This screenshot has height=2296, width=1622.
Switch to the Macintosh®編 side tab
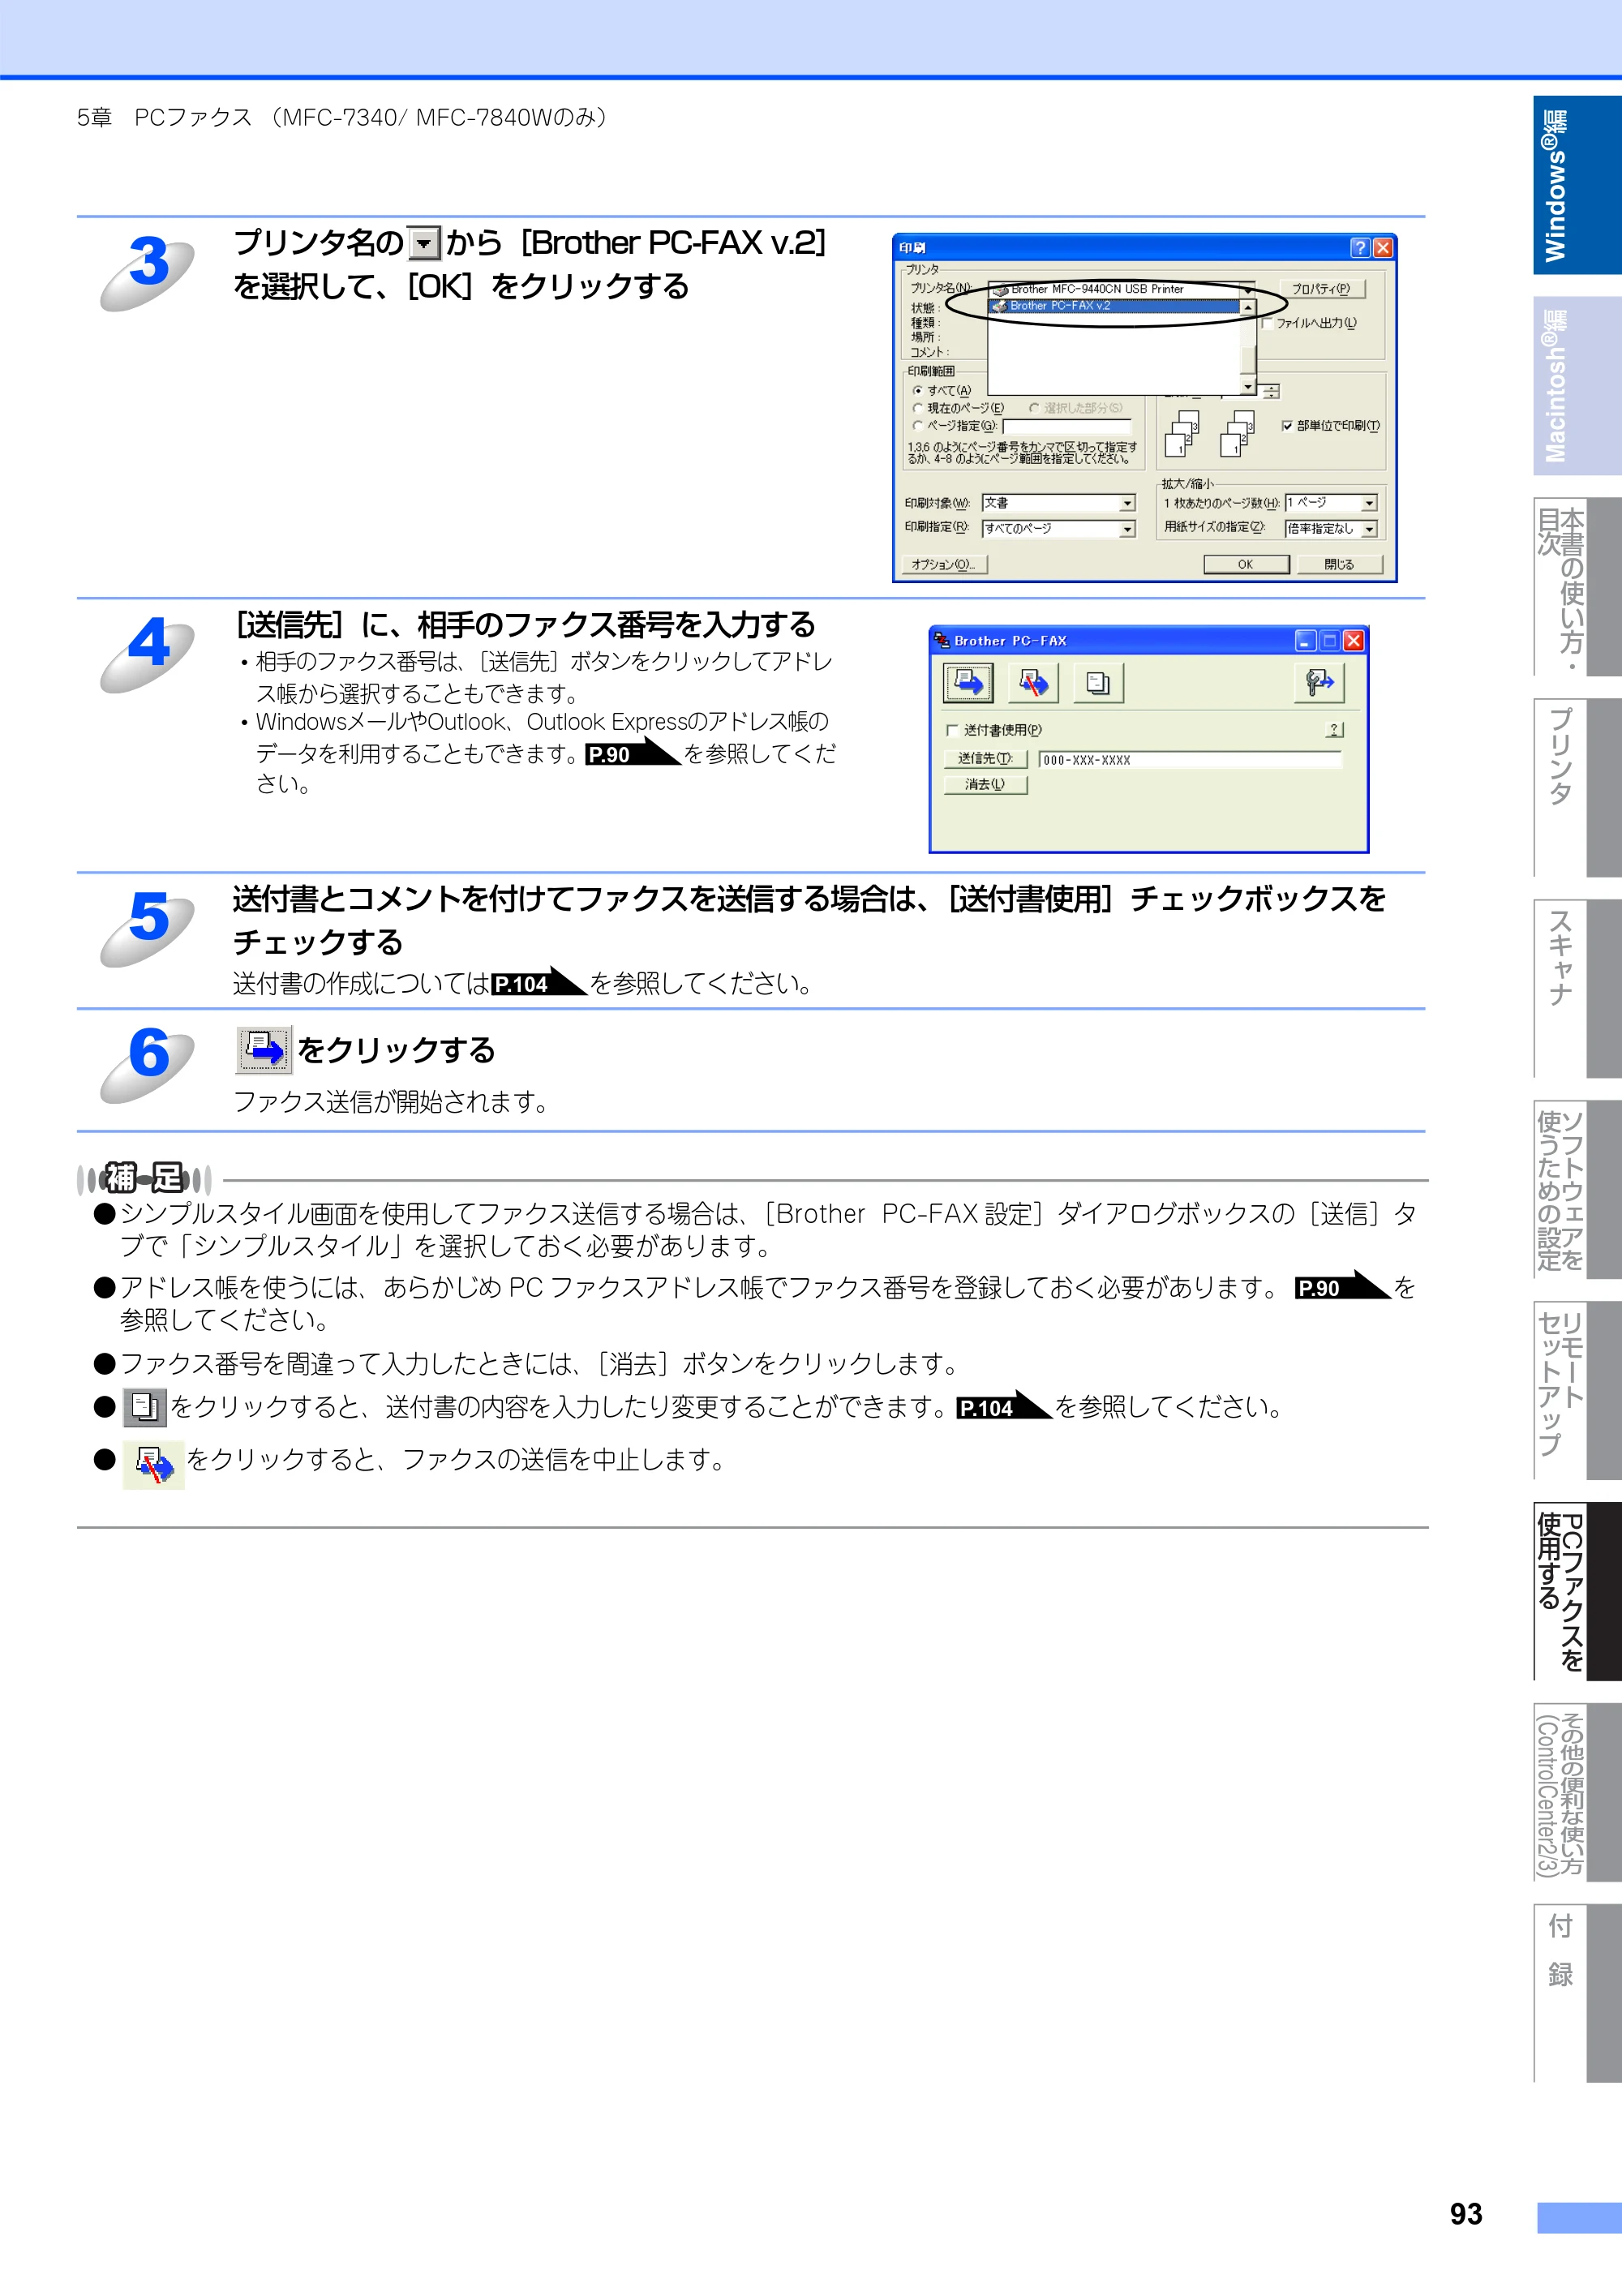pyautogui.click(x=1577, y=385)
